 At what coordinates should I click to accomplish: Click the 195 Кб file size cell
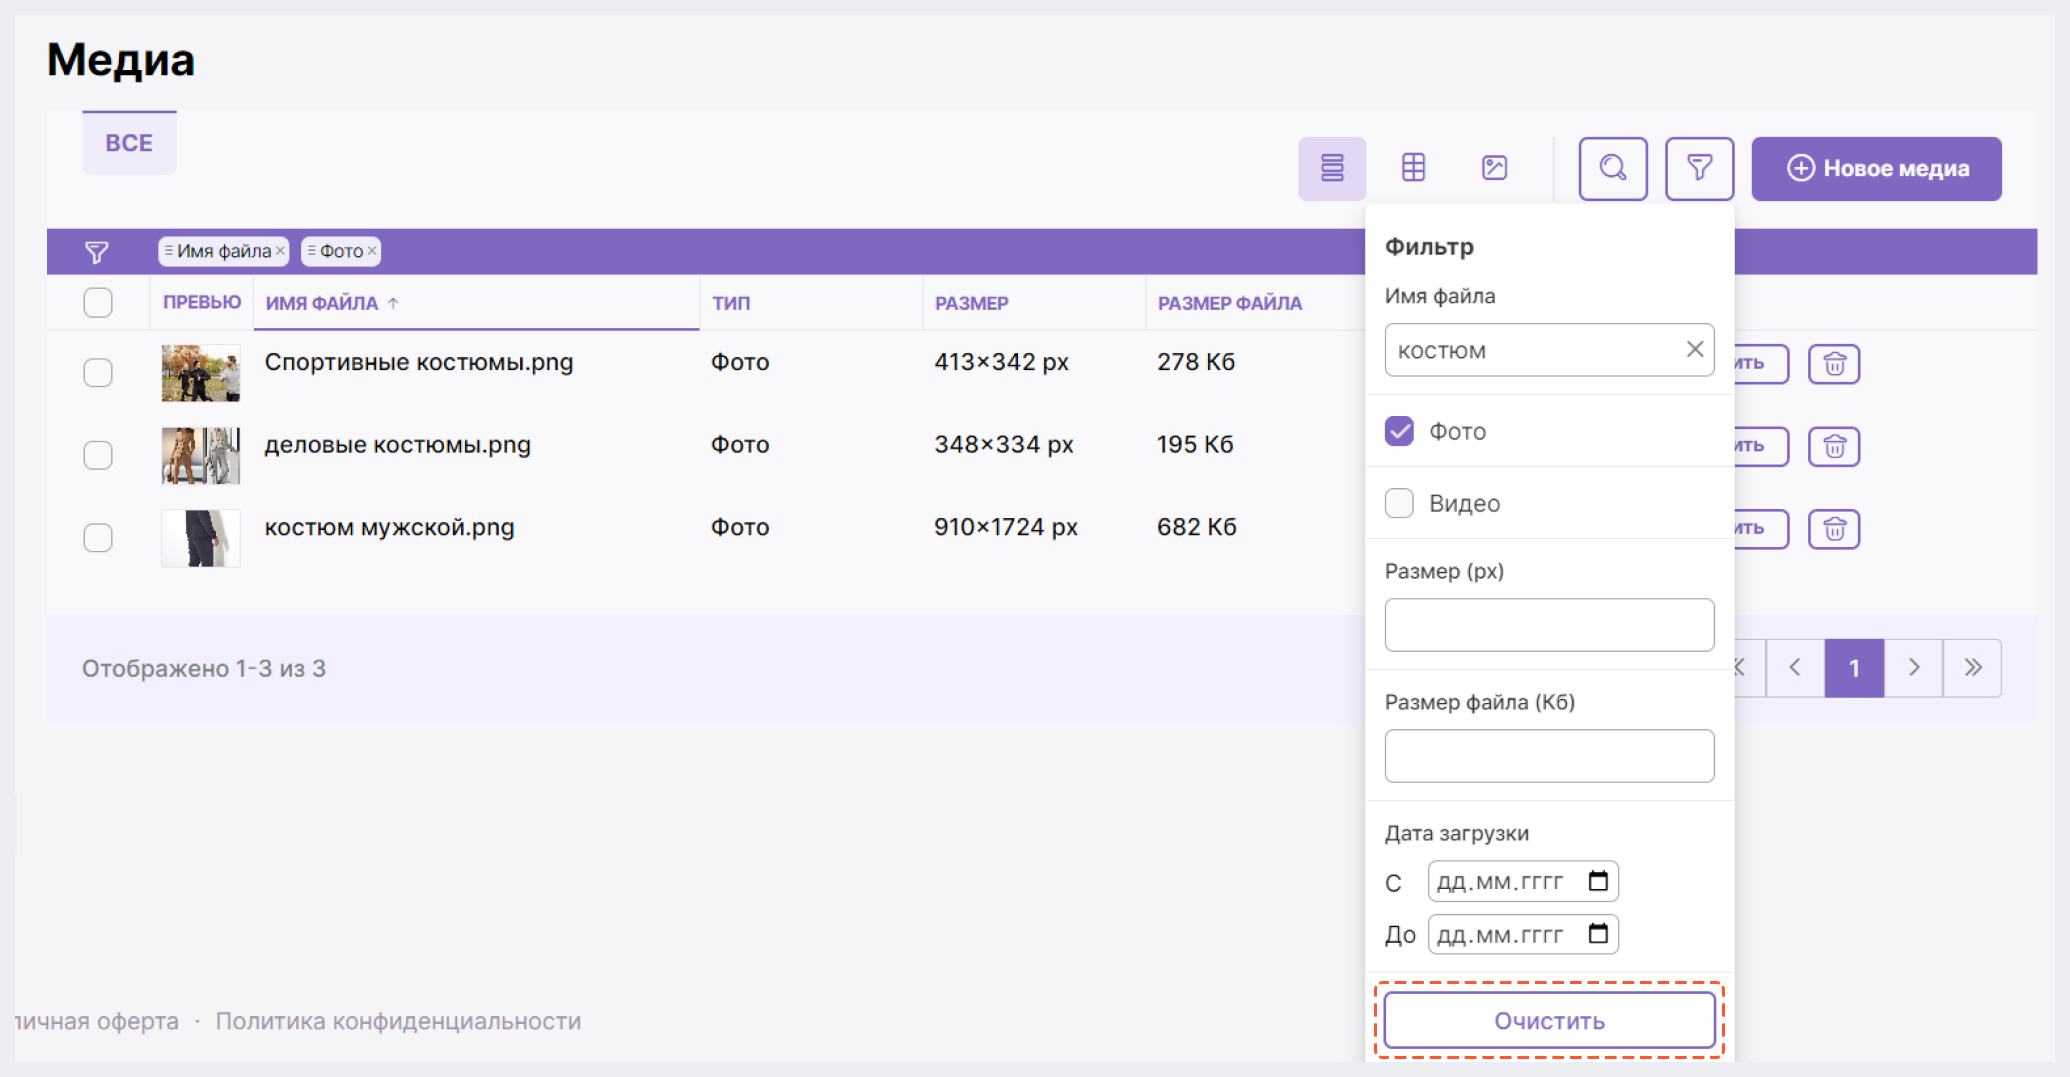click(1195, 444)
